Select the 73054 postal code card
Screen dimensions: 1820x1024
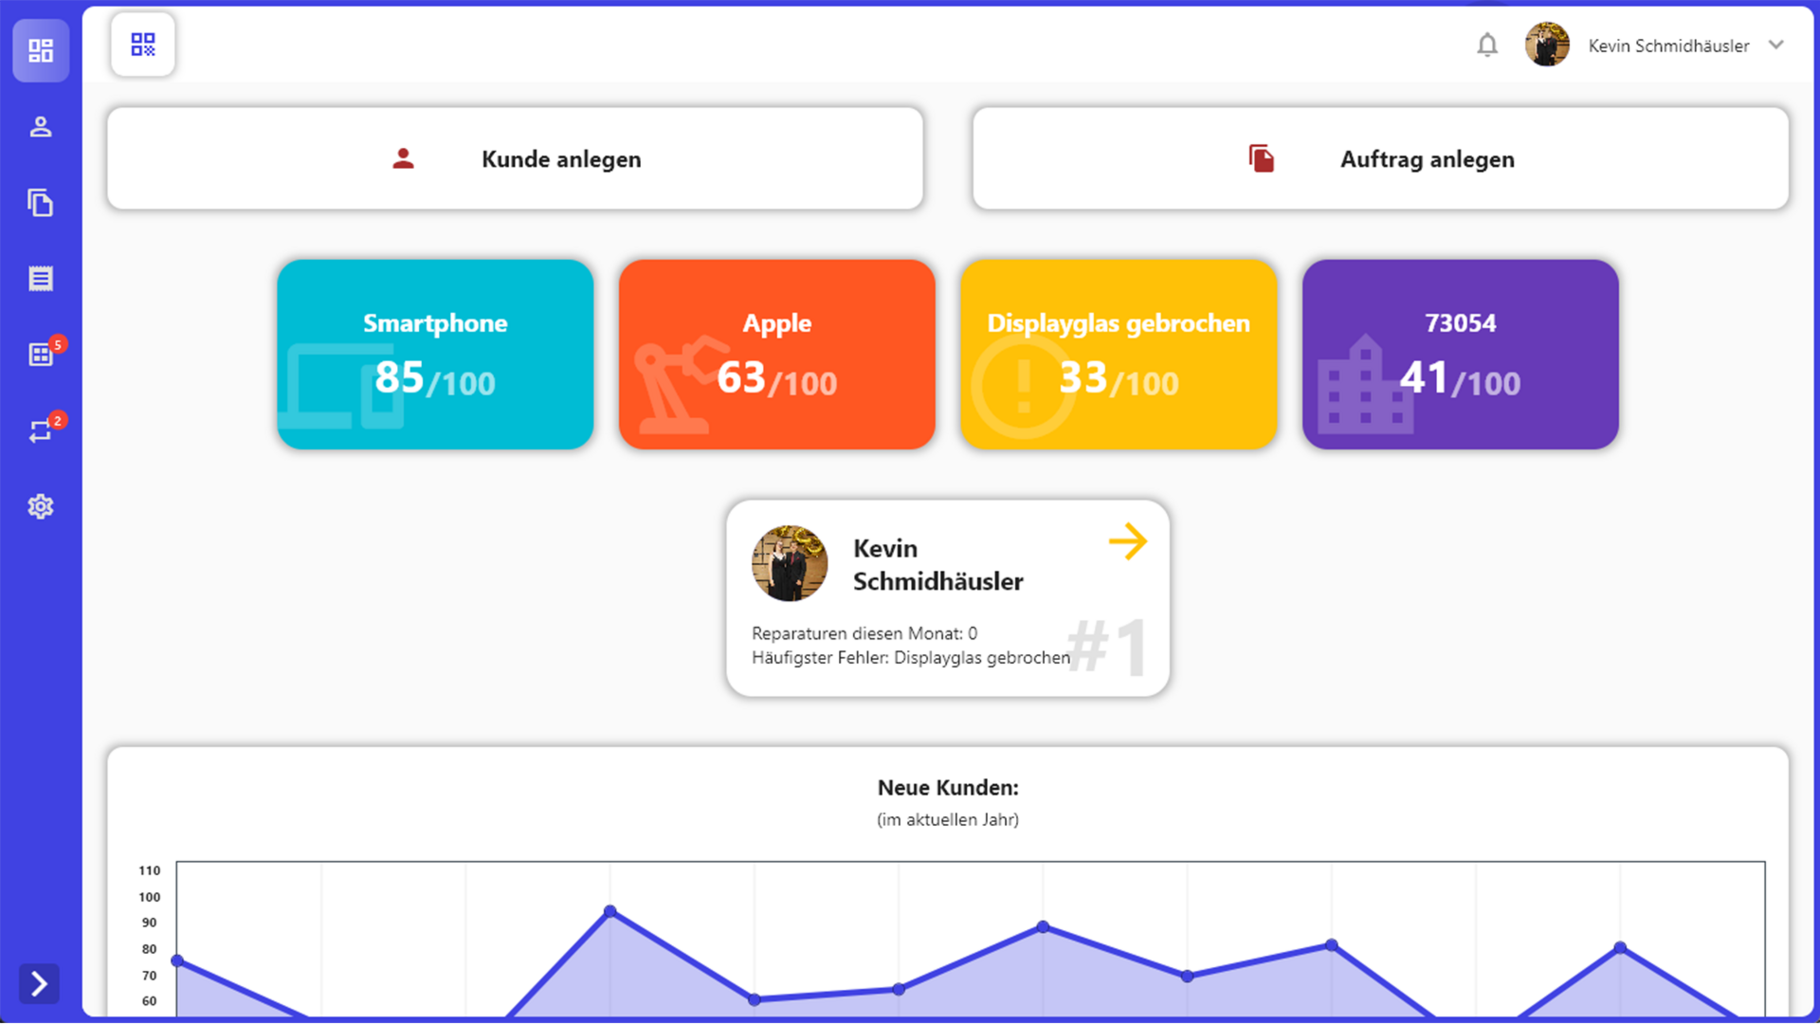pos(1460,354)
